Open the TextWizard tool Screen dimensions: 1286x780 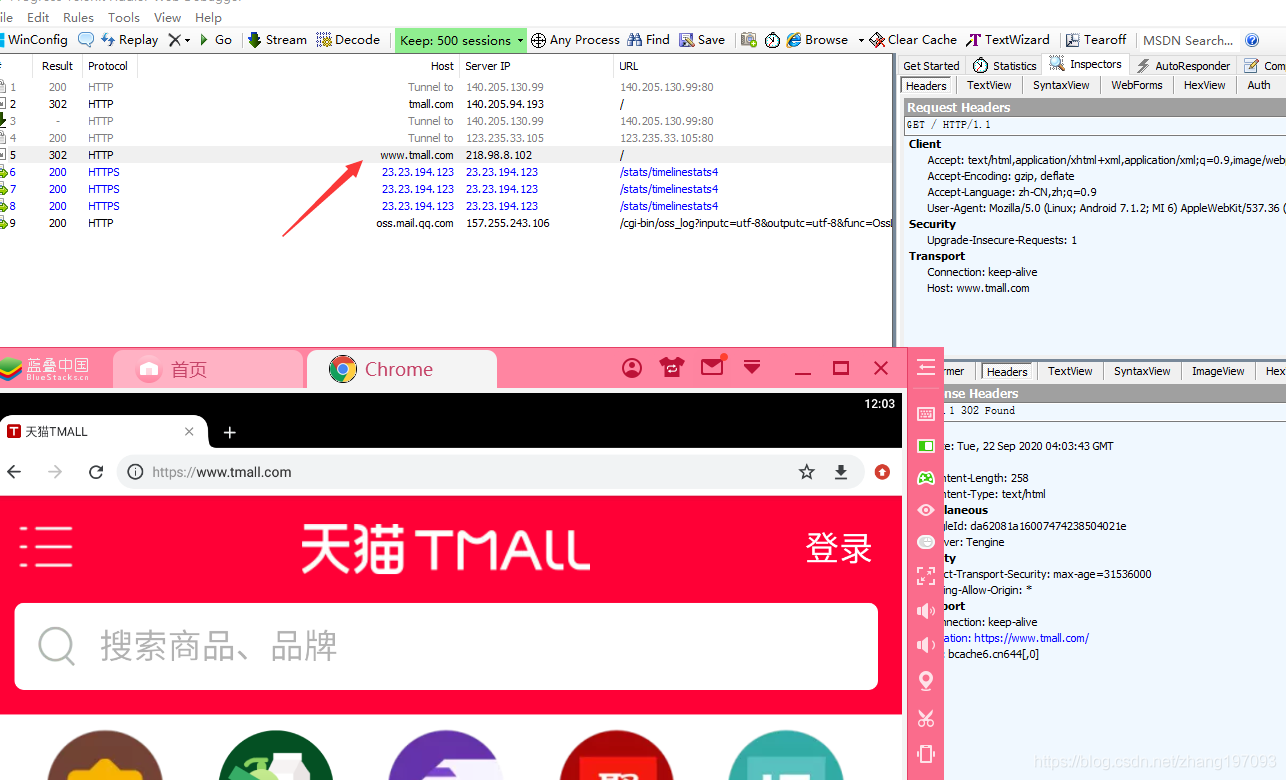click(x=1008, y=40)
